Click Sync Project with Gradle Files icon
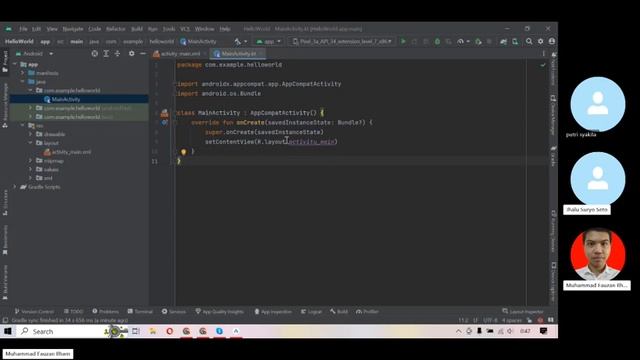The width and height of the screenshot is (640, 360). point(503,41)
